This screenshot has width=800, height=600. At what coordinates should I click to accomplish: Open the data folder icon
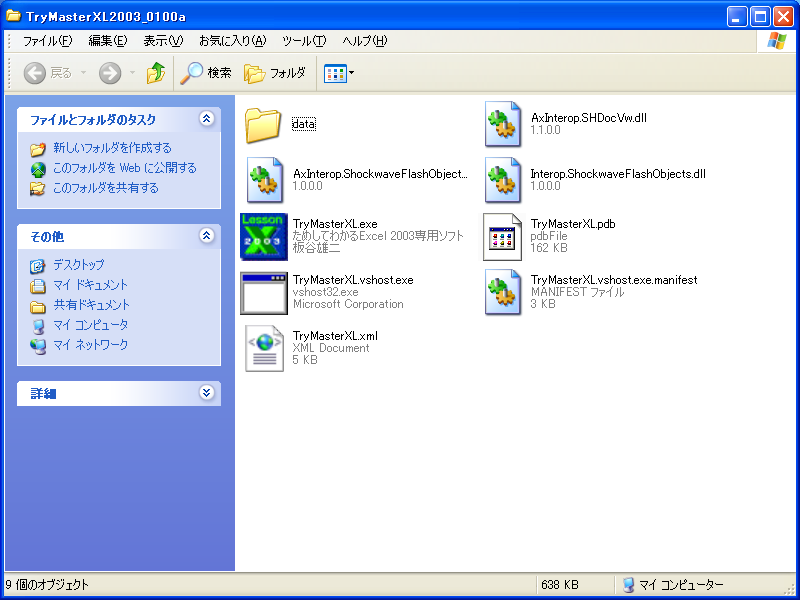263,125
